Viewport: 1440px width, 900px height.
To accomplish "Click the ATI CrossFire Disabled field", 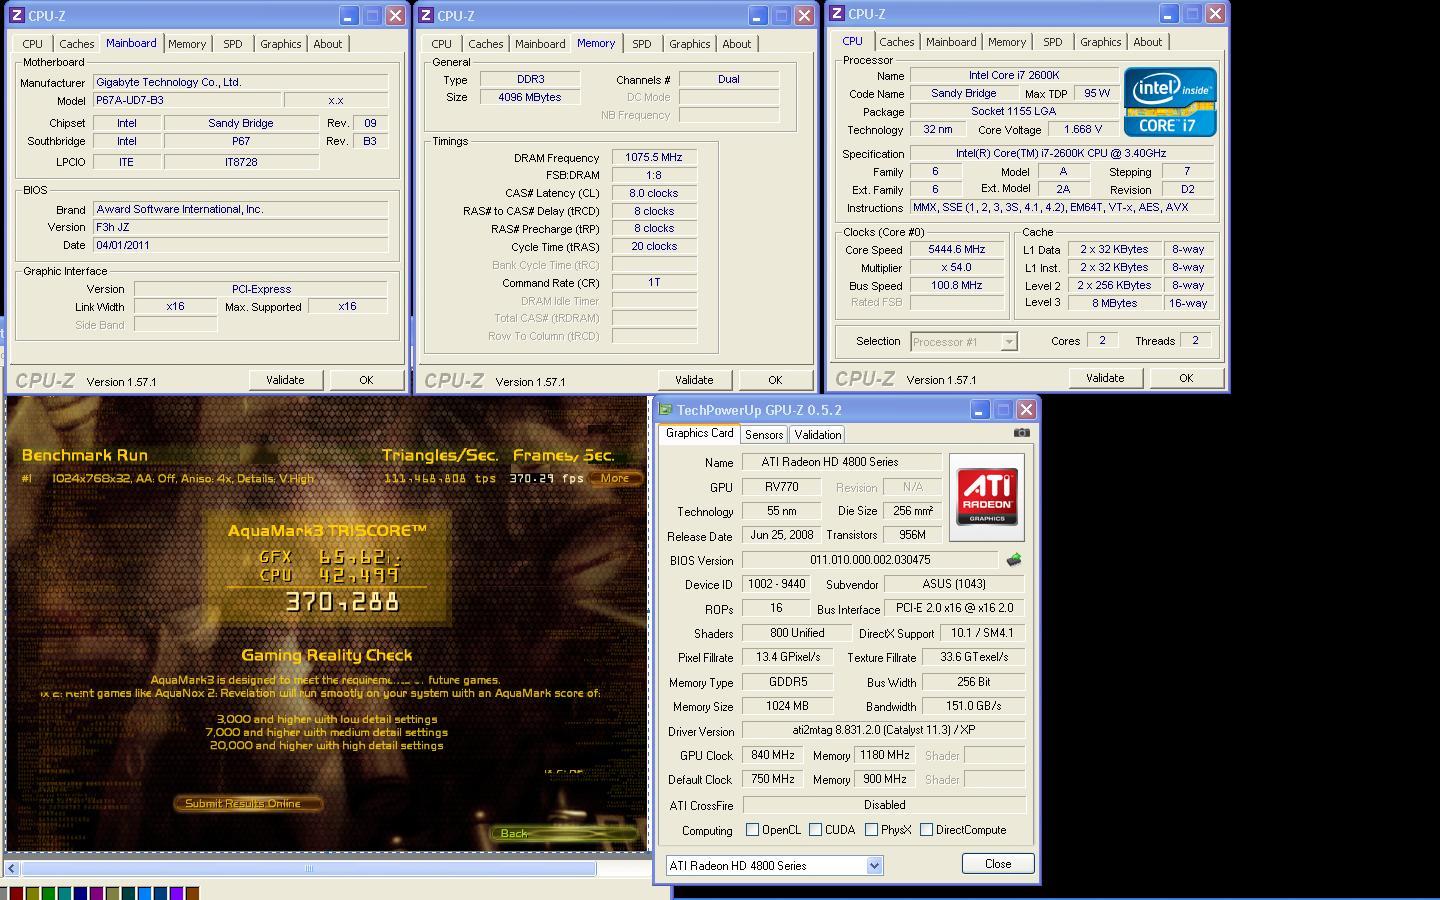I will click(x=884, y=805).
